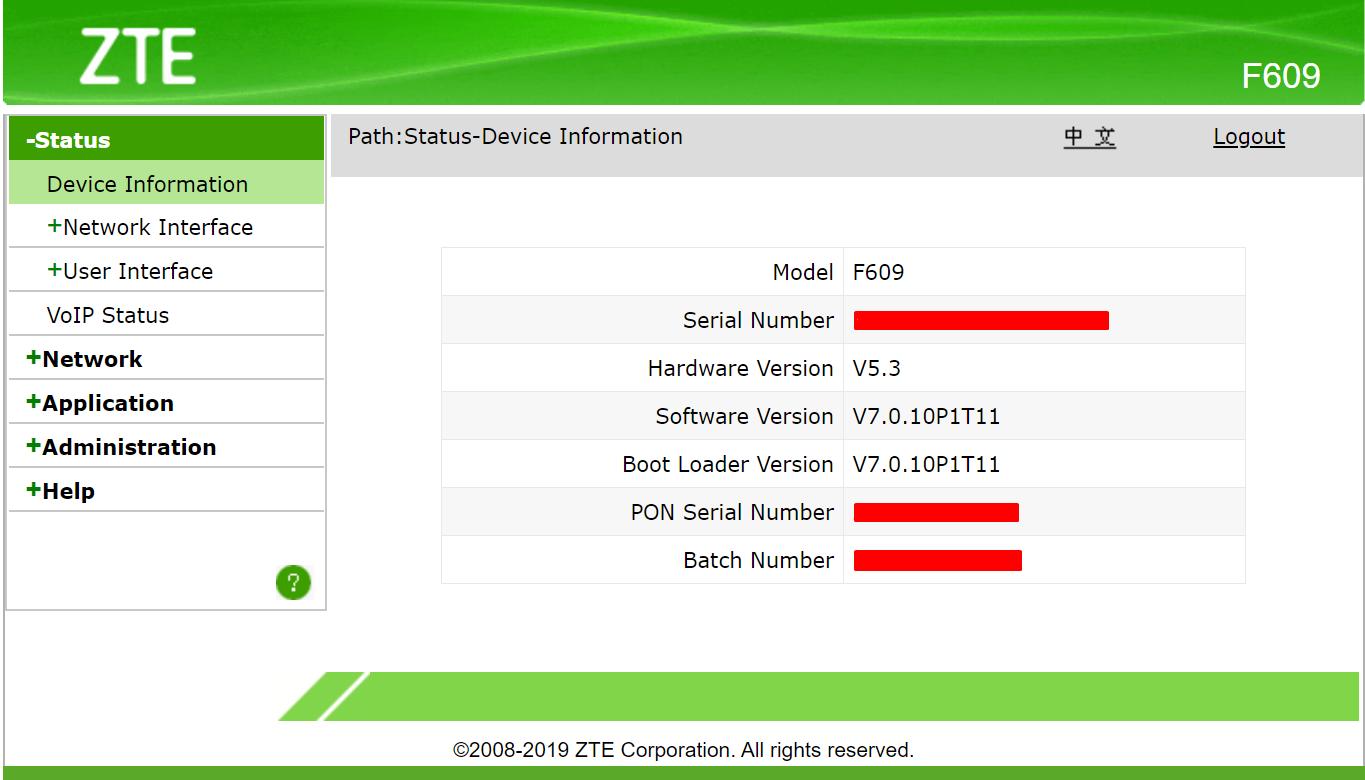Switch language to Chinese (中文)
Viewport: 1365px width, 780px height.
pyautogui.click(x=1090, y=137)
